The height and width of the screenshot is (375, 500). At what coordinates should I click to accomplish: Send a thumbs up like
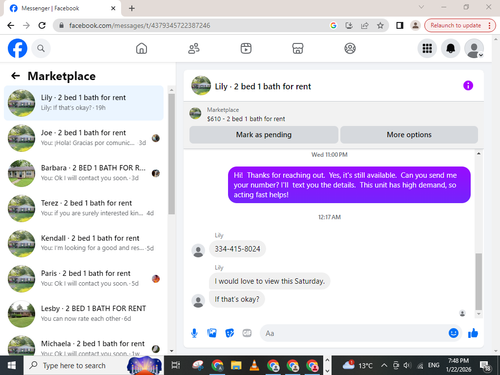[473, 333]
